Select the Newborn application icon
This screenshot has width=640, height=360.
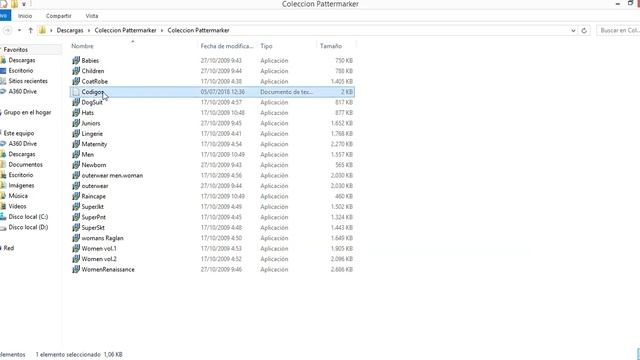point(76,165)
